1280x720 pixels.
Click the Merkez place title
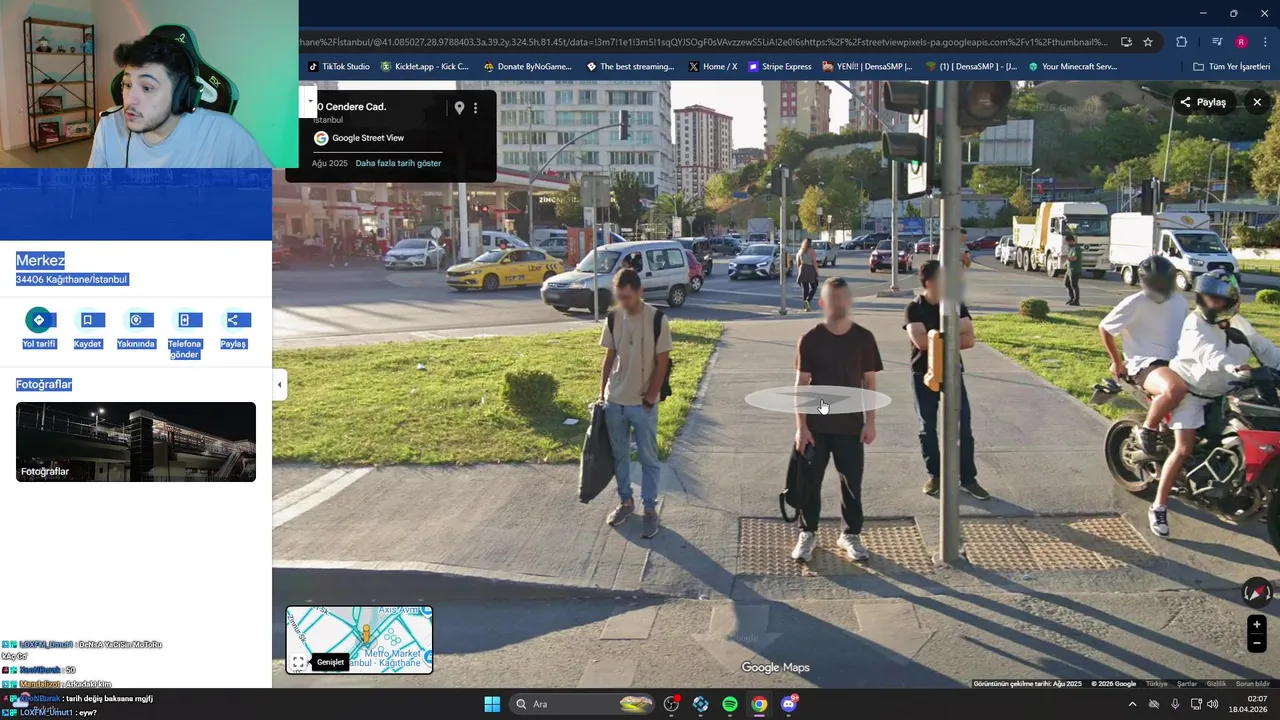[41, 260]
